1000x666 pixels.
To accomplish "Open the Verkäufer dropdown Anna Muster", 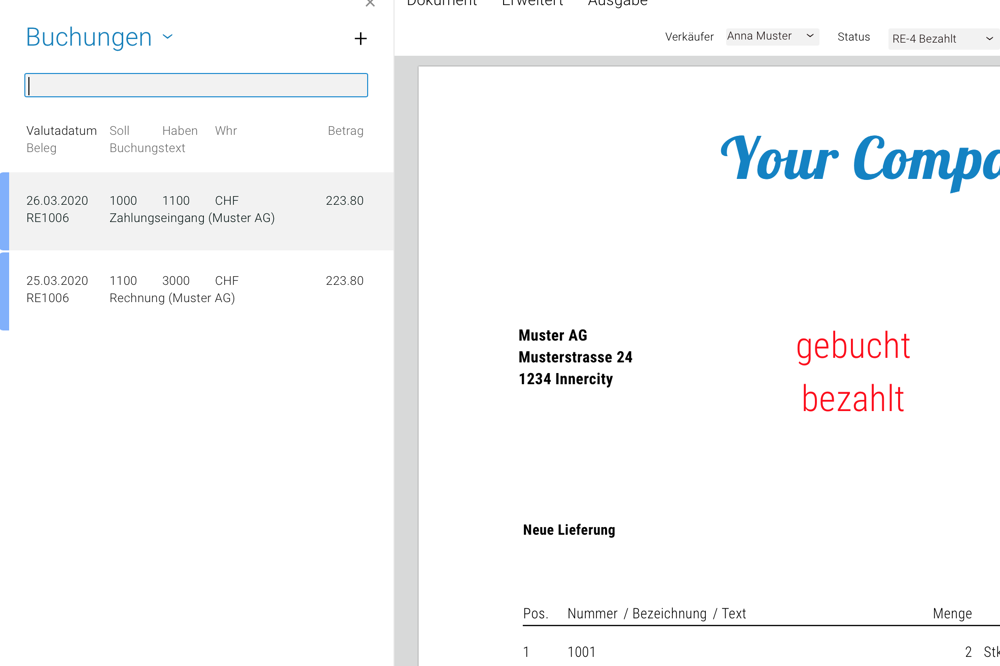I will pos(771,37).
